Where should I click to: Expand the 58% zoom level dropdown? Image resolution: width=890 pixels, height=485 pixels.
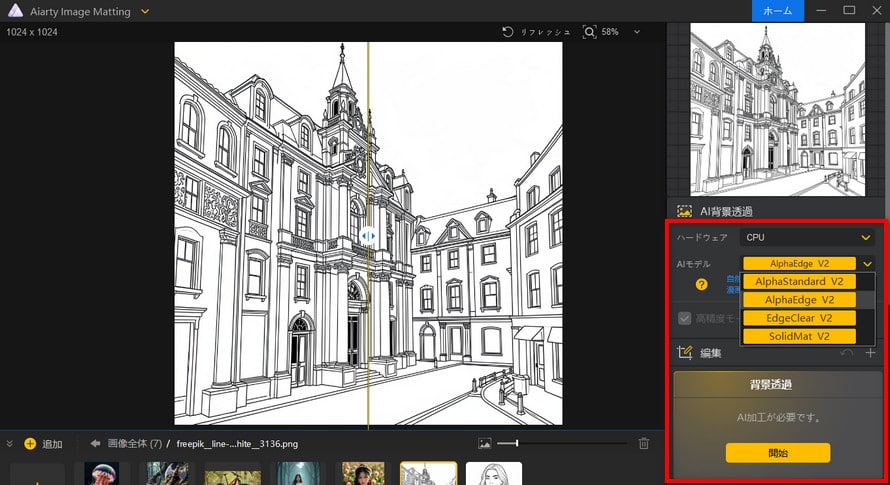tap(636, 32)
